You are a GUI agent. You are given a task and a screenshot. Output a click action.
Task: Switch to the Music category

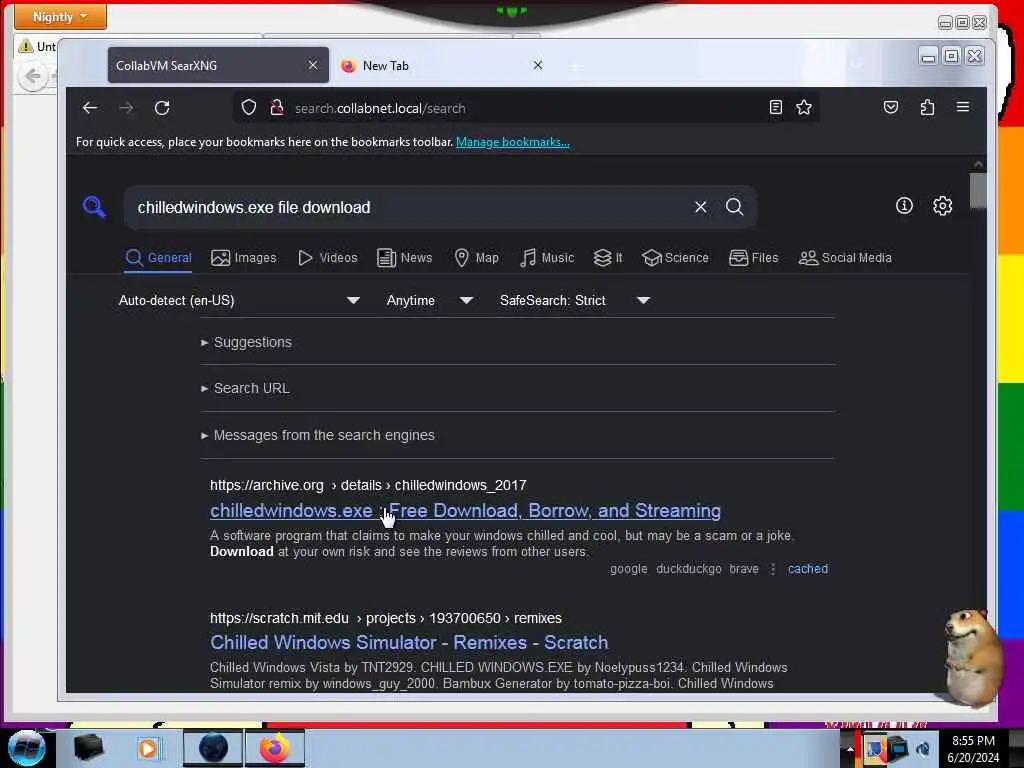(547, 258)
